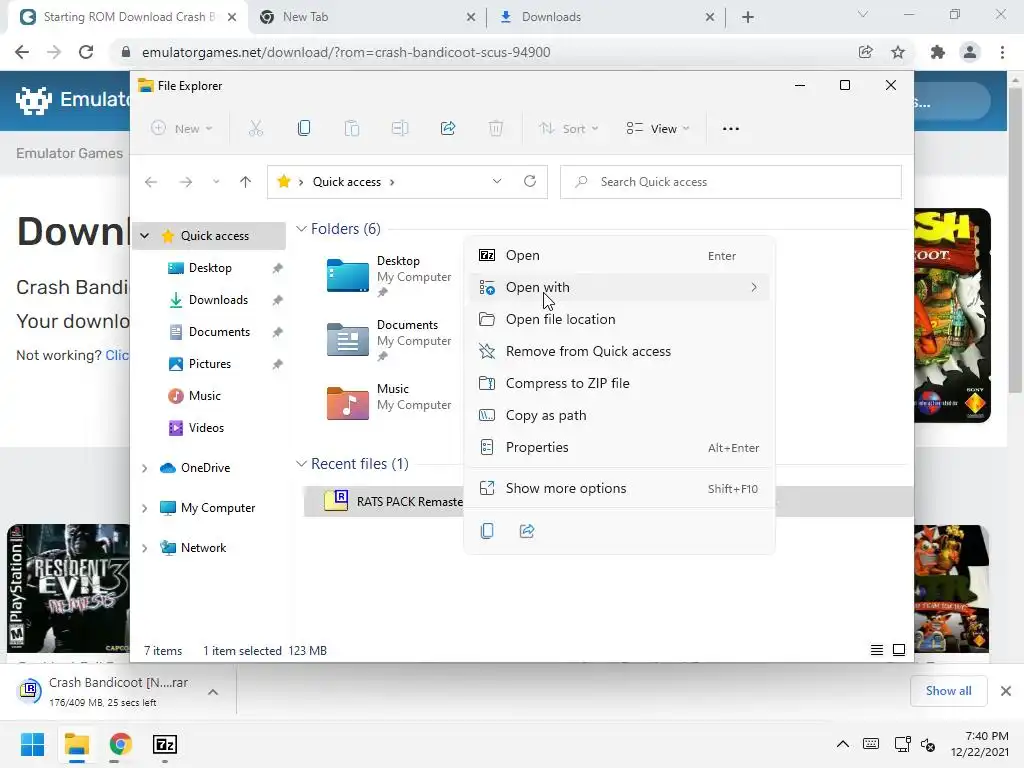The width and height of the screenshot is (1024, 768).
Task: Open recent locations dropdown chevron
Action: pyautogui.click(x=216, y=182)
